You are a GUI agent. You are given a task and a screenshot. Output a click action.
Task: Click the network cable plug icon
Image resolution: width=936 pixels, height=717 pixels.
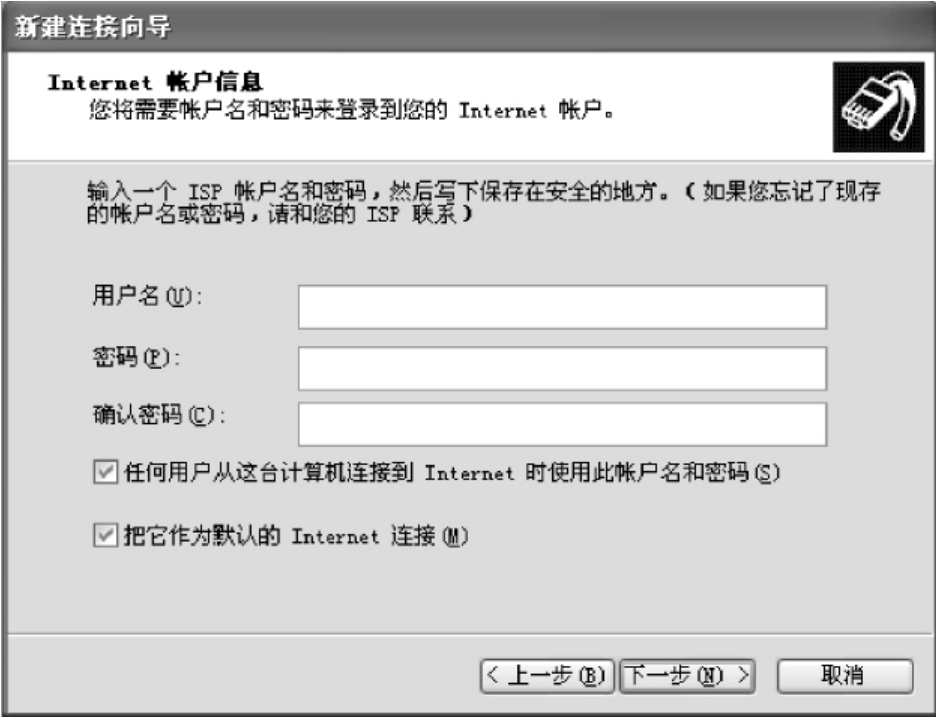point(878,107)
